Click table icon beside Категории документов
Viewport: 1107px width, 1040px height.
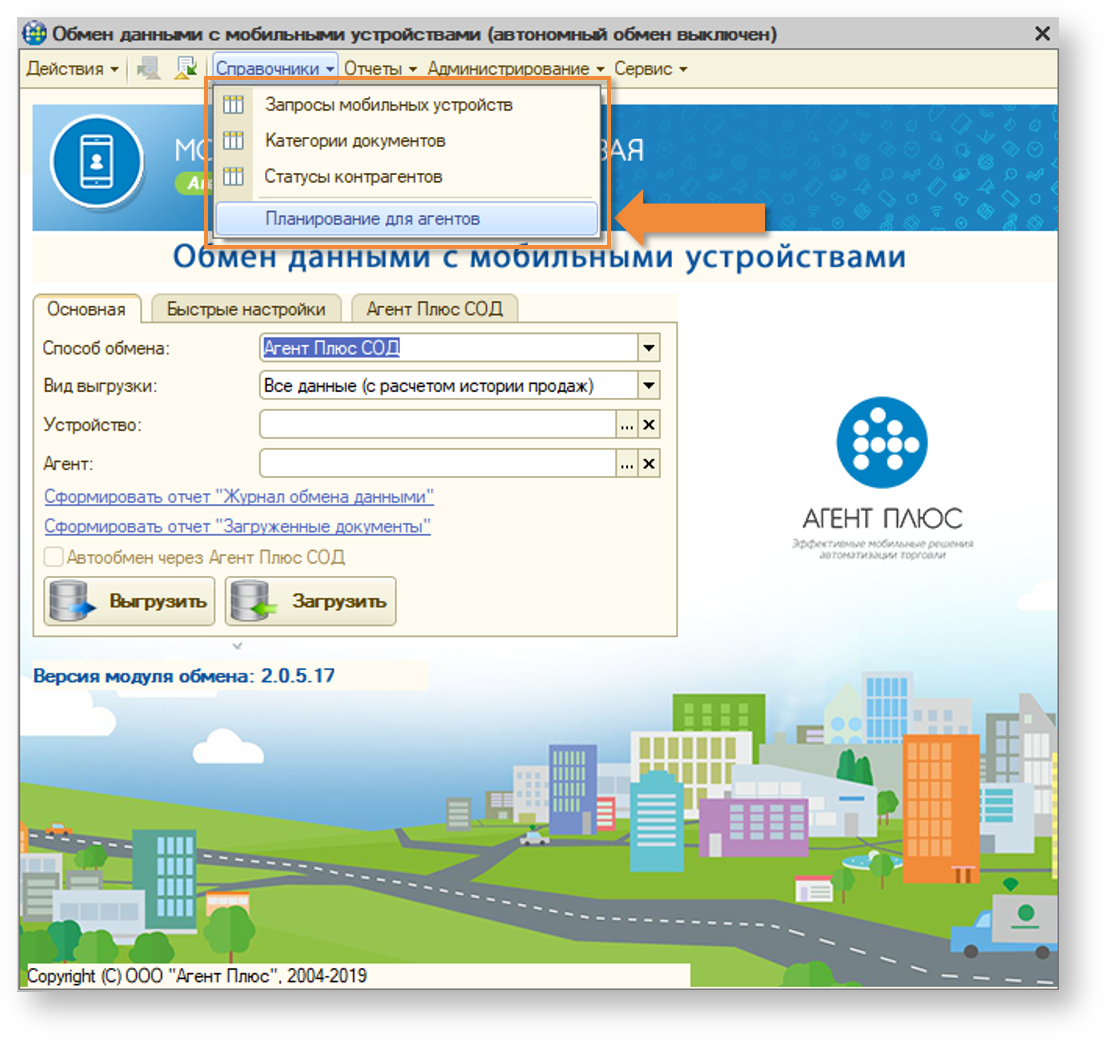[x=233, y=141]
